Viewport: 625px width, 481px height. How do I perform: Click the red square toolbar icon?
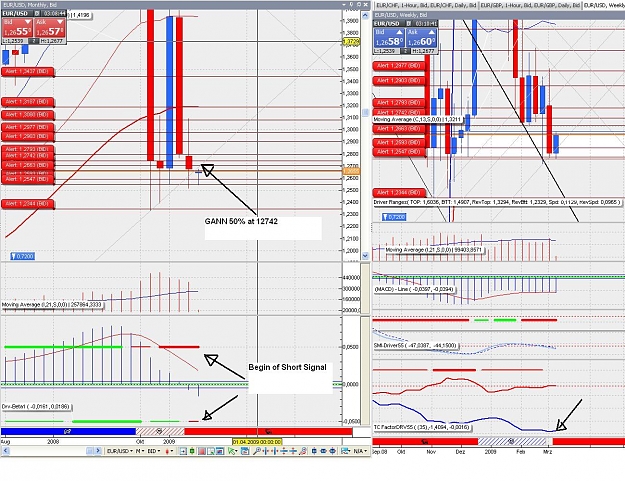point(201,451)
